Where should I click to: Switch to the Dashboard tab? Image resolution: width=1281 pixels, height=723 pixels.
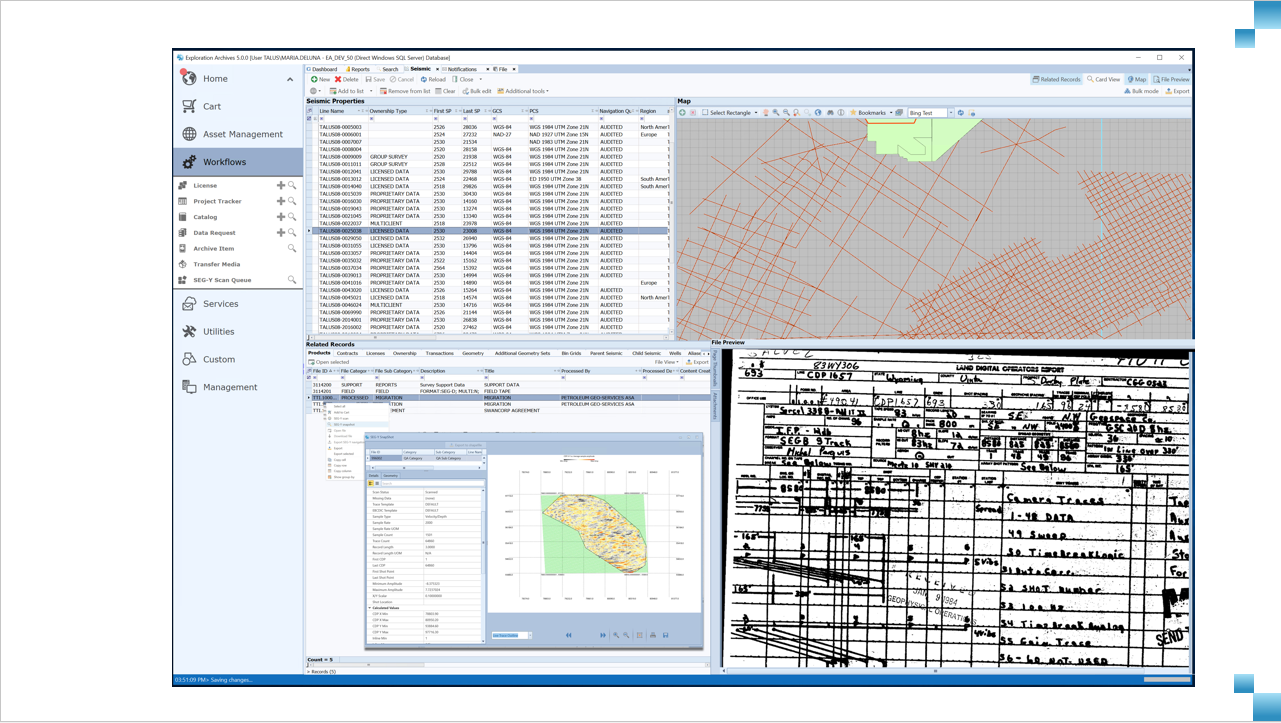[323, 69]
